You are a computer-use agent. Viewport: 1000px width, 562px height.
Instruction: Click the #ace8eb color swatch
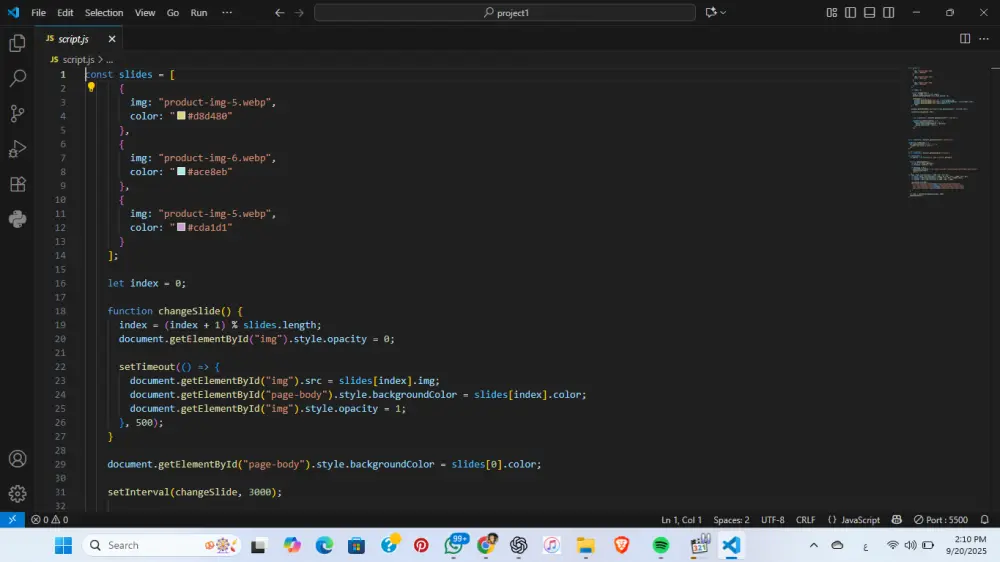tap(181, 172)
